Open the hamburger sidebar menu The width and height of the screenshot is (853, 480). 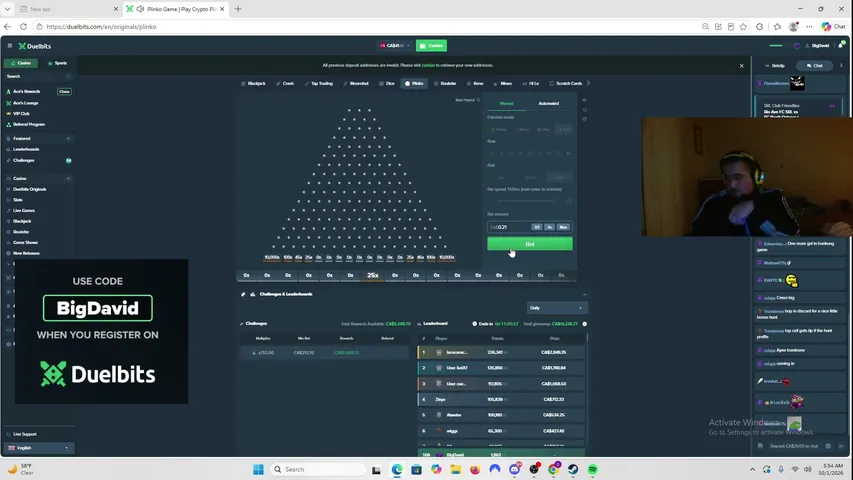10,46
